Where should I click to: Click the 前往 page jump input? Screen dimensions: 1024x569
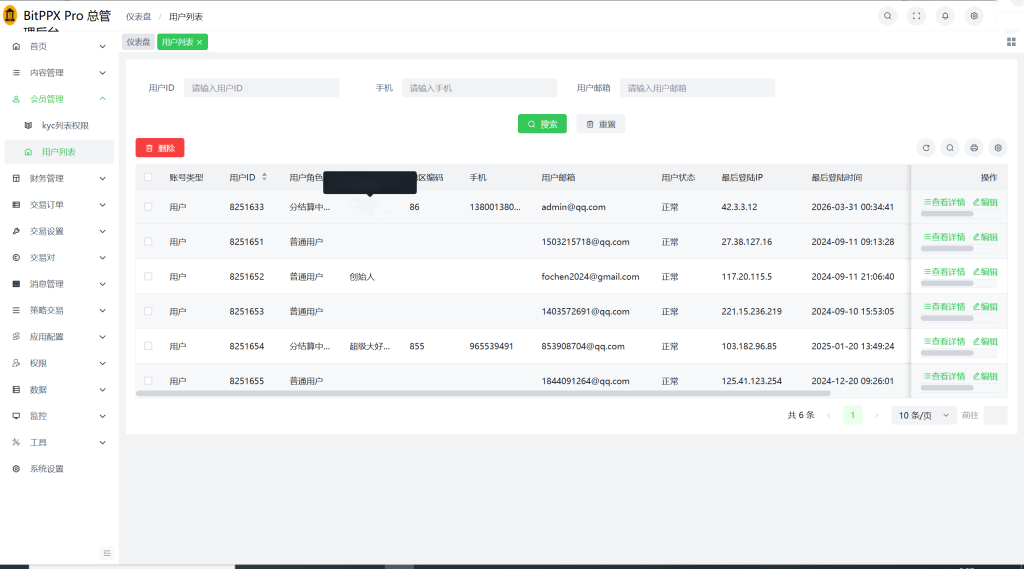click(x=995, y=415)
